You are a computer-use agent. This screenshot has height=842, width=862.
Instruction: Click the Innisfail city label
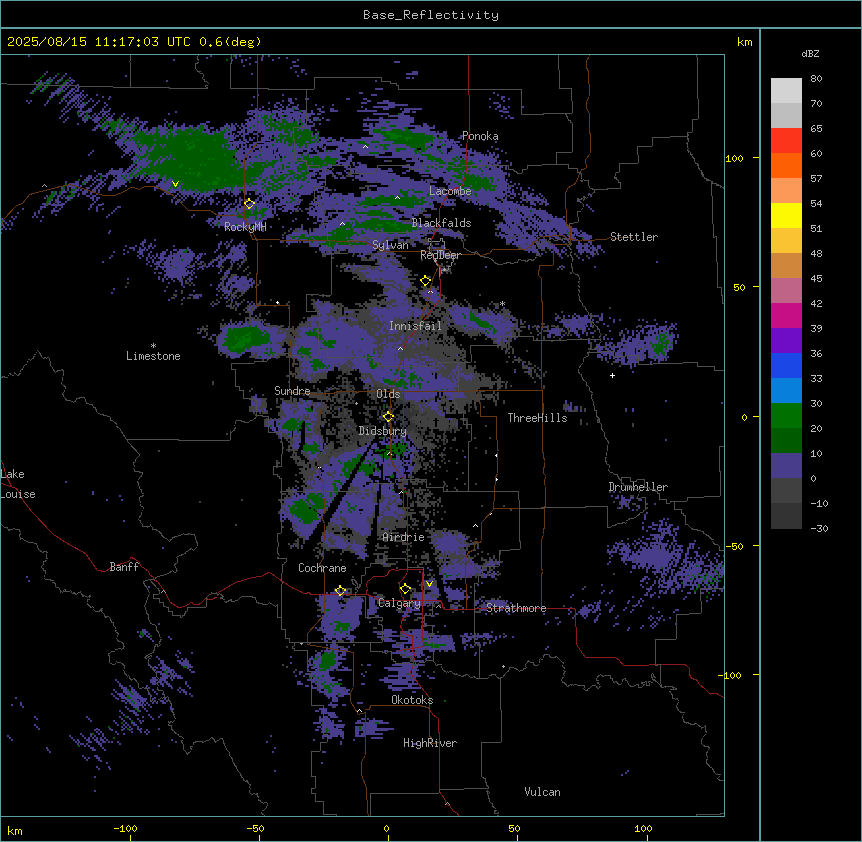pyautogui.click(x=415, y=326)
